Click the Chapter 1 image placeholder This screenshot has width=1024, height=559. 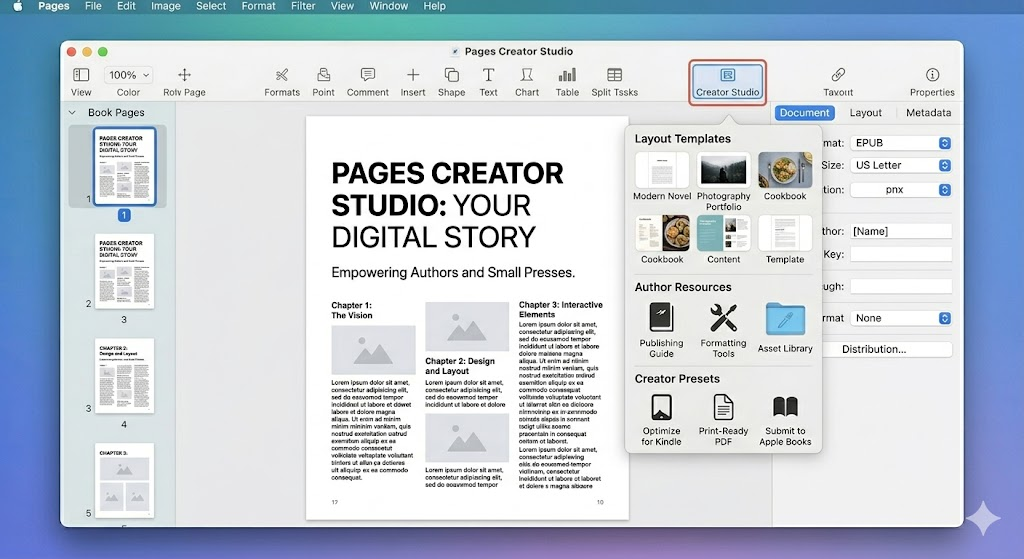[x=373, y=350]
